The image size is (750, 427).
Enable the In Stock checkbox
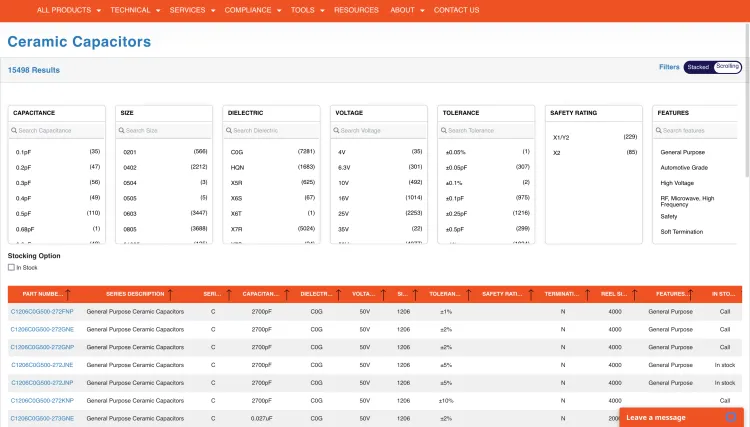(x=11, y=267)
